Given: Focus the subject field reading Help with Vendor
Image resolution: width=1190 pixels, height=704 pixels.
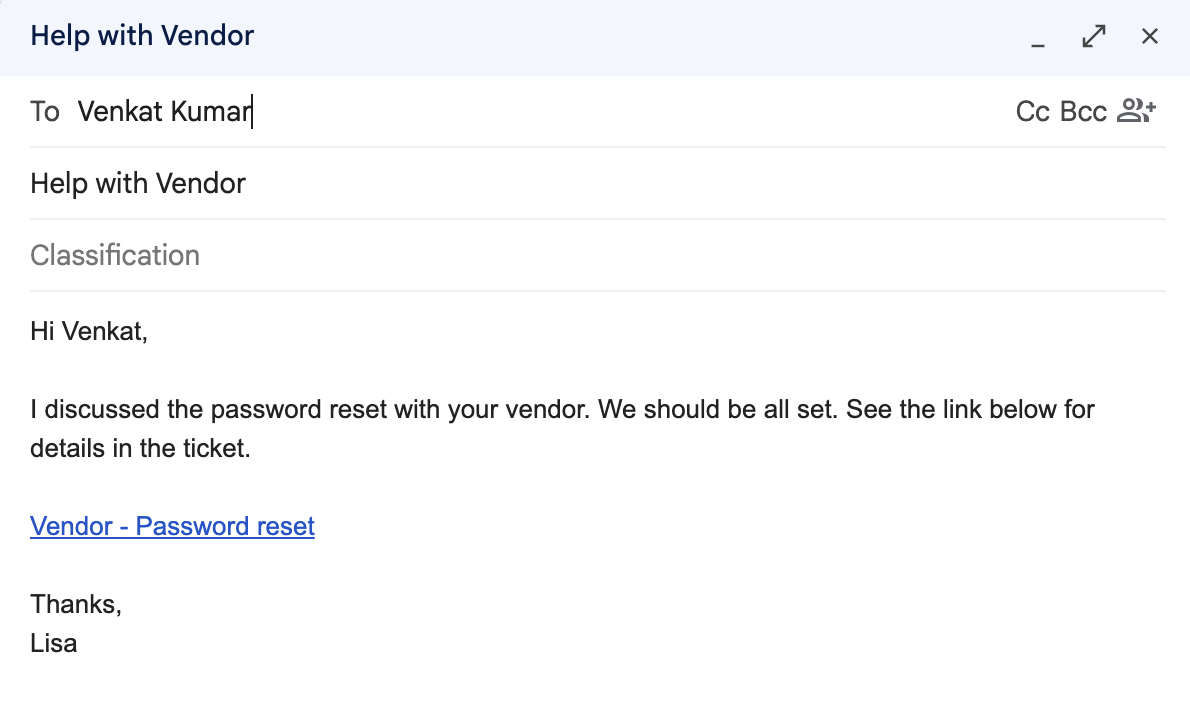Looking at the screenshot, I should pyautogui.click(x=597, y=184).
